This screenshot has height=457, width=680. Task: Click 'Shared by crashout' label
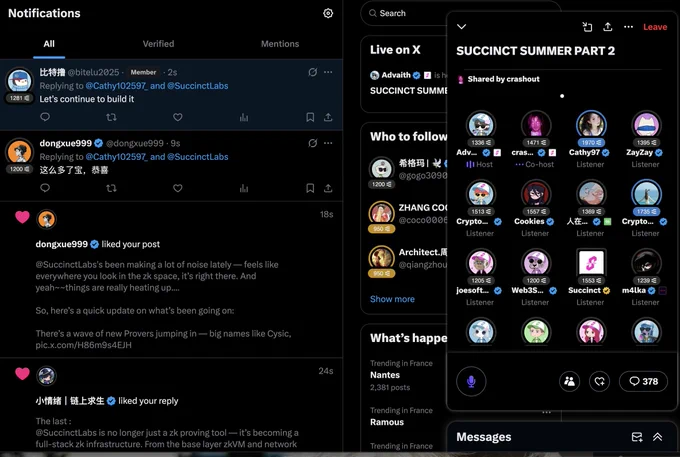coord(503,79)
